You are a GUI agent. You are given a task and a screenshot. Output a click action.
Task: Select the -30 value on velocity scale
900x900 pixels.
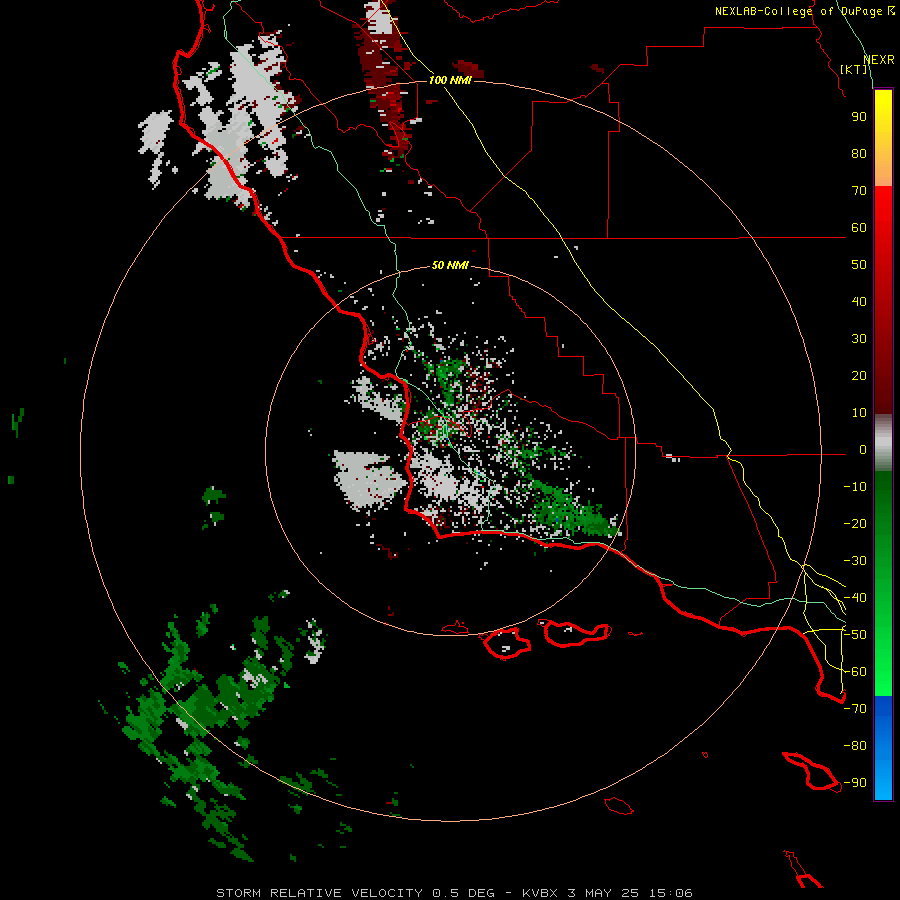point(855,561)
